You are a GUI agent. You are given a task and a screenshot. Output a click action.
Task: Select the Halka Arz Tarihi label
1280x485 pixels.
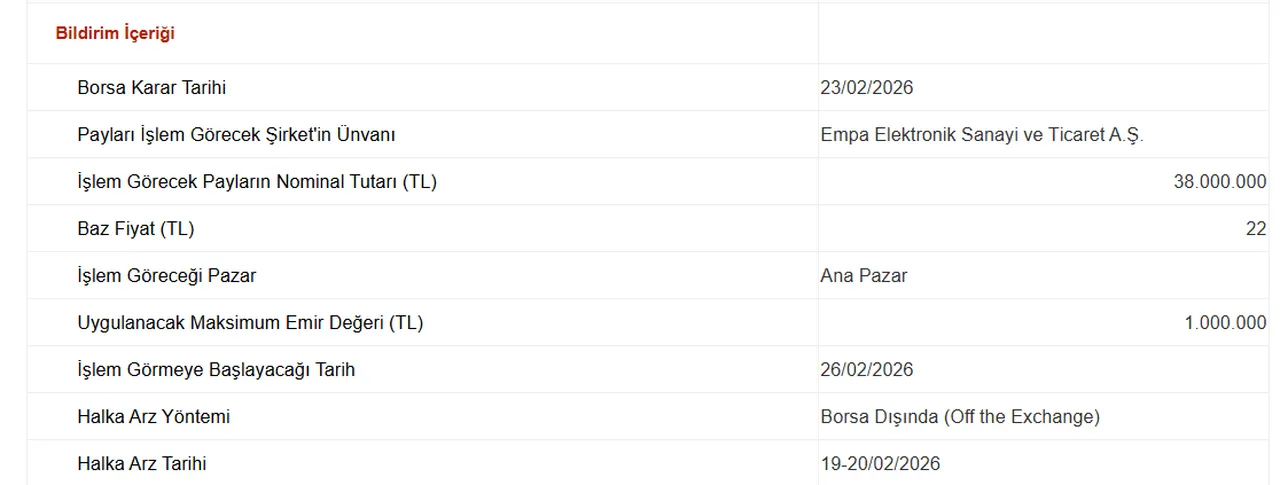(x=142, y=464)
